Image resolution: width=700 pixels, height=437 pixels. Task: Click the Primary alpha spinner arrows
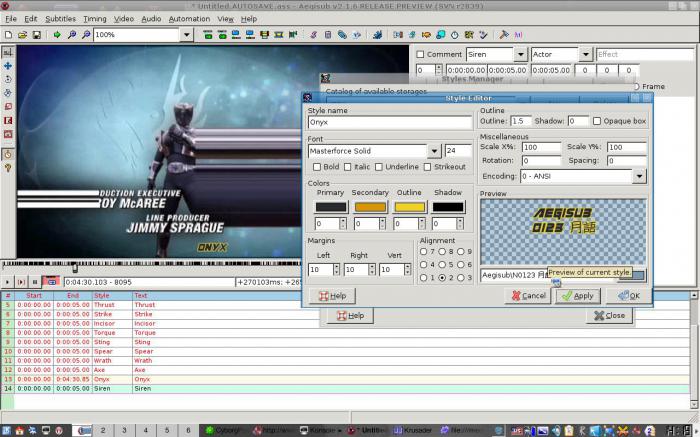[x=343, y=224]
